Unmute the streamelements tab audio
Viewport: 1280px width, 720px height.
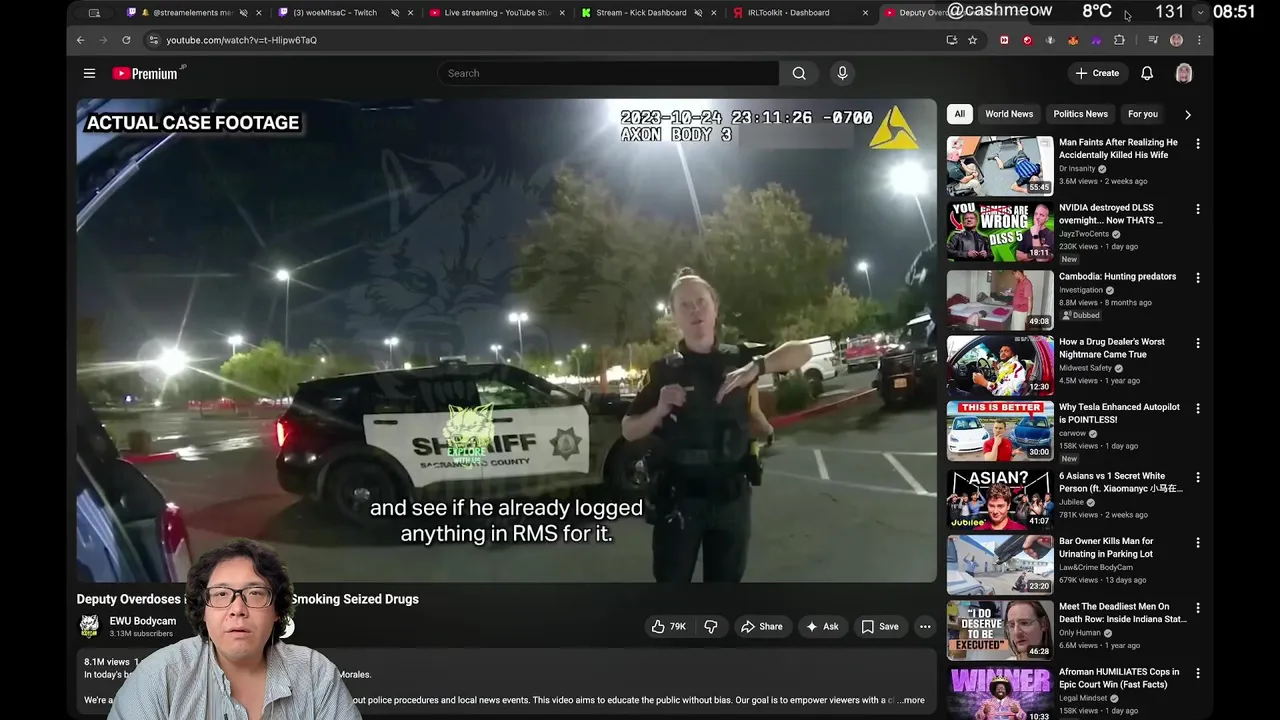pos(244,13)
